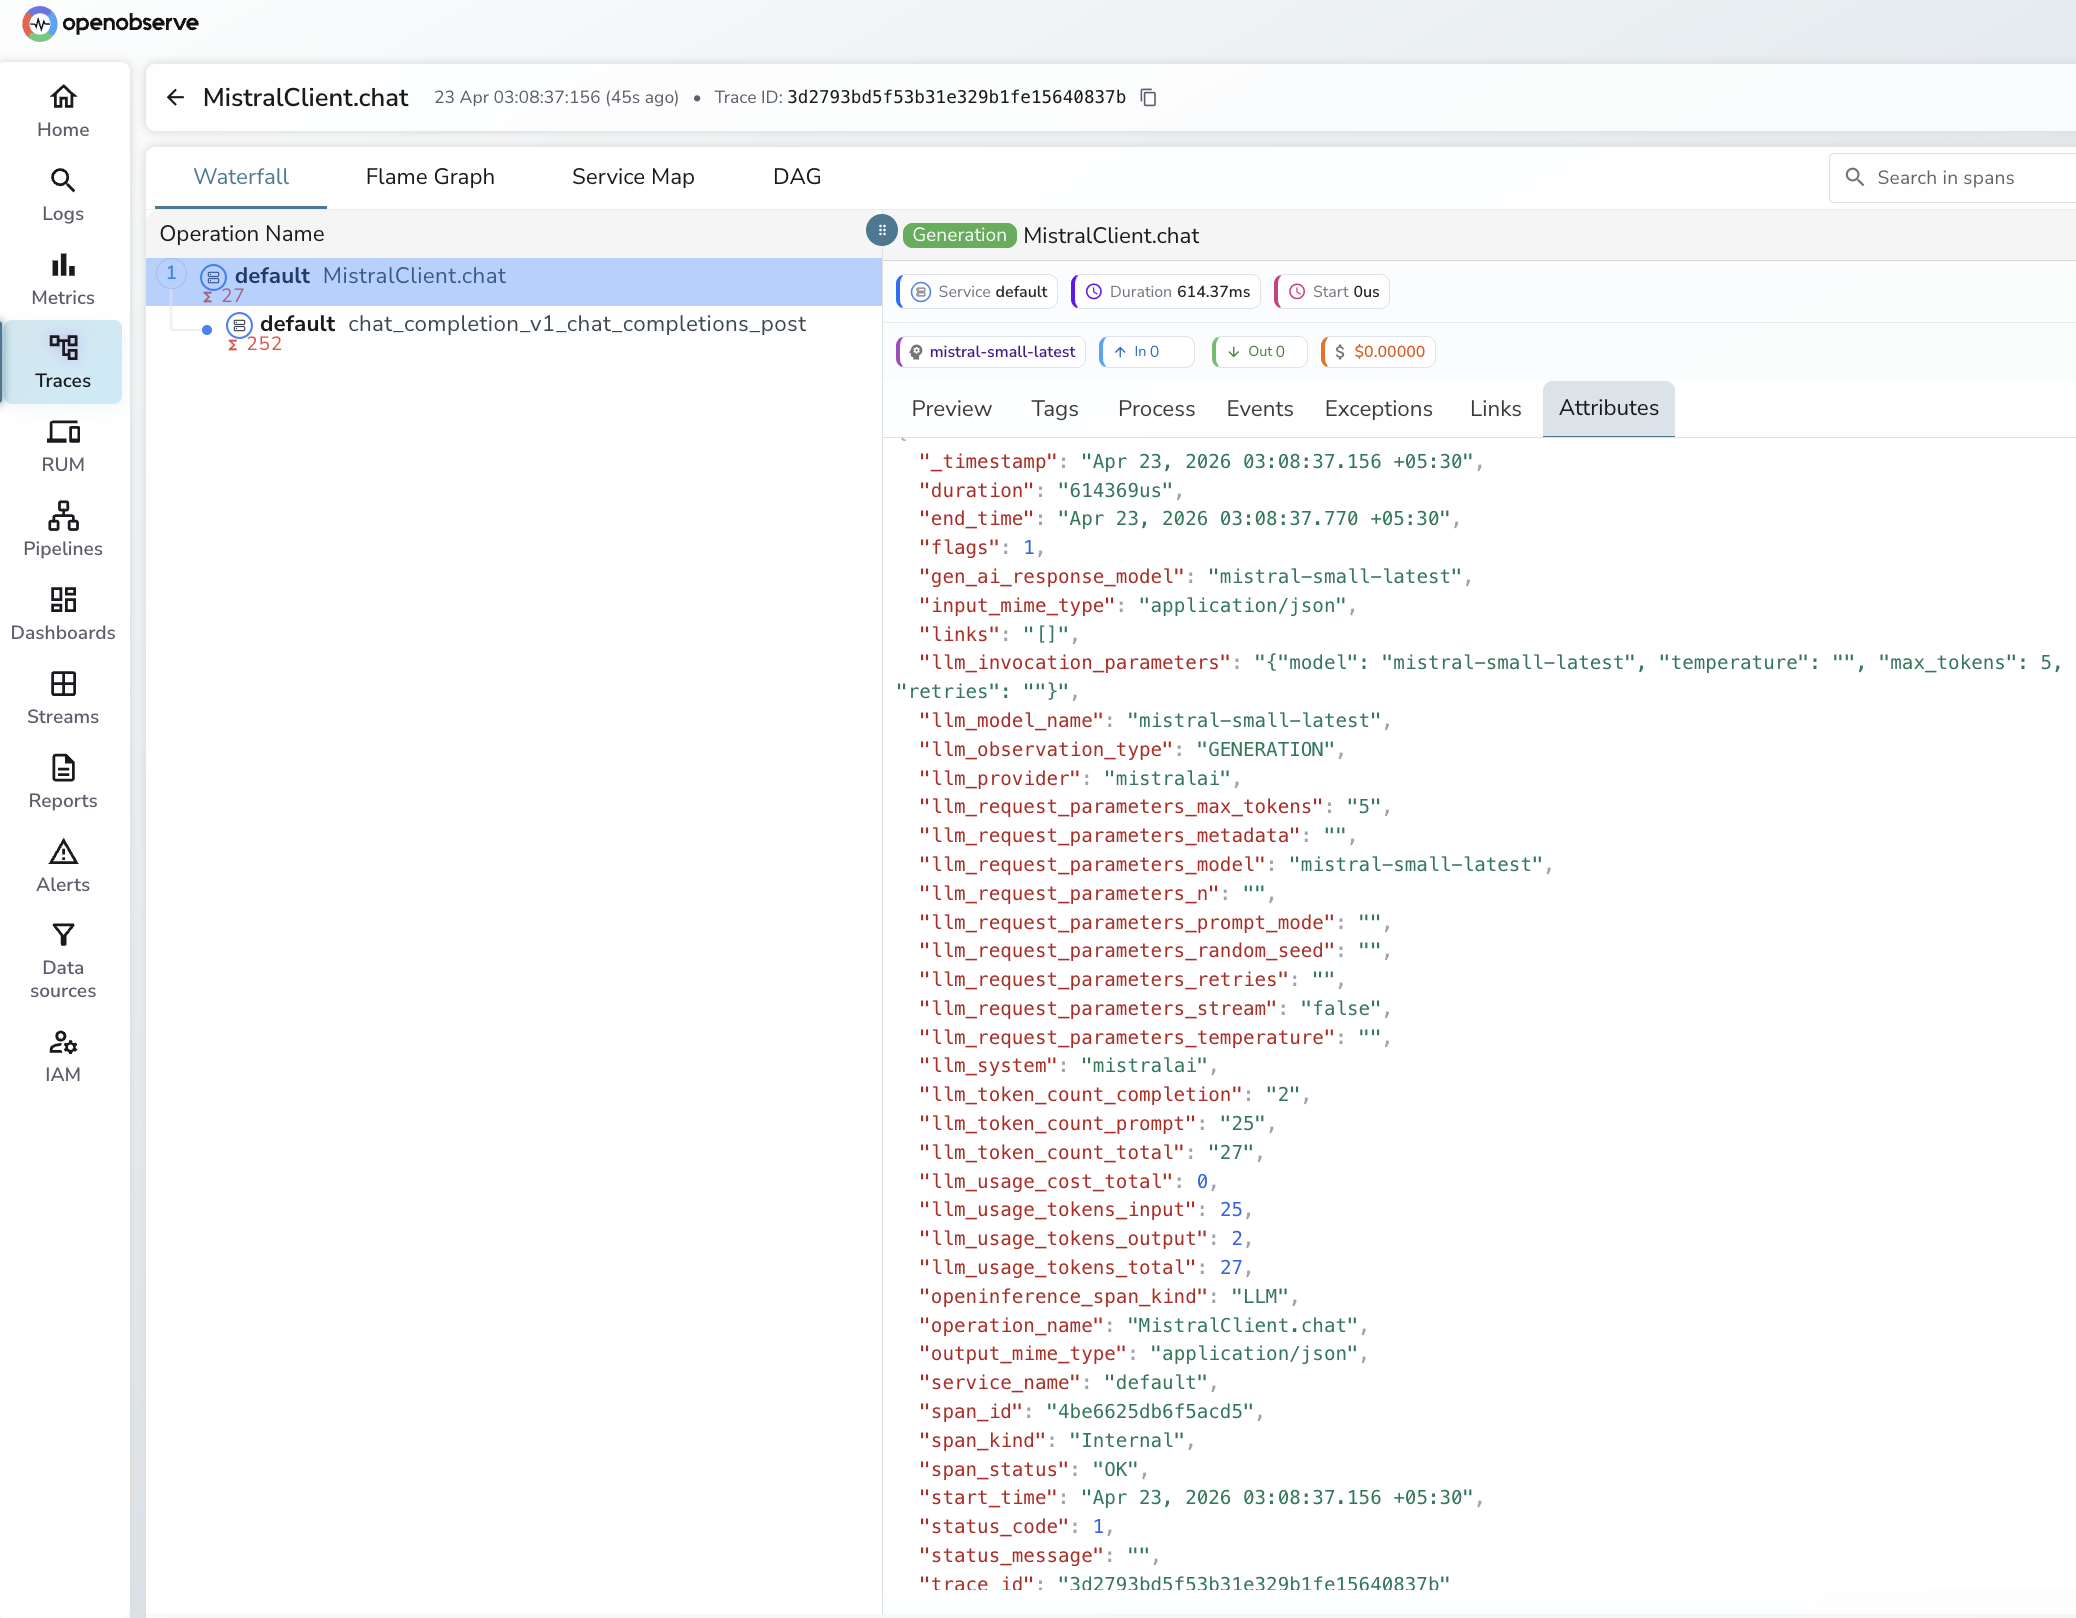Open the Logs section
Screen dimensions: 2076x1618
pyautogui.click(x=62, y=194)
